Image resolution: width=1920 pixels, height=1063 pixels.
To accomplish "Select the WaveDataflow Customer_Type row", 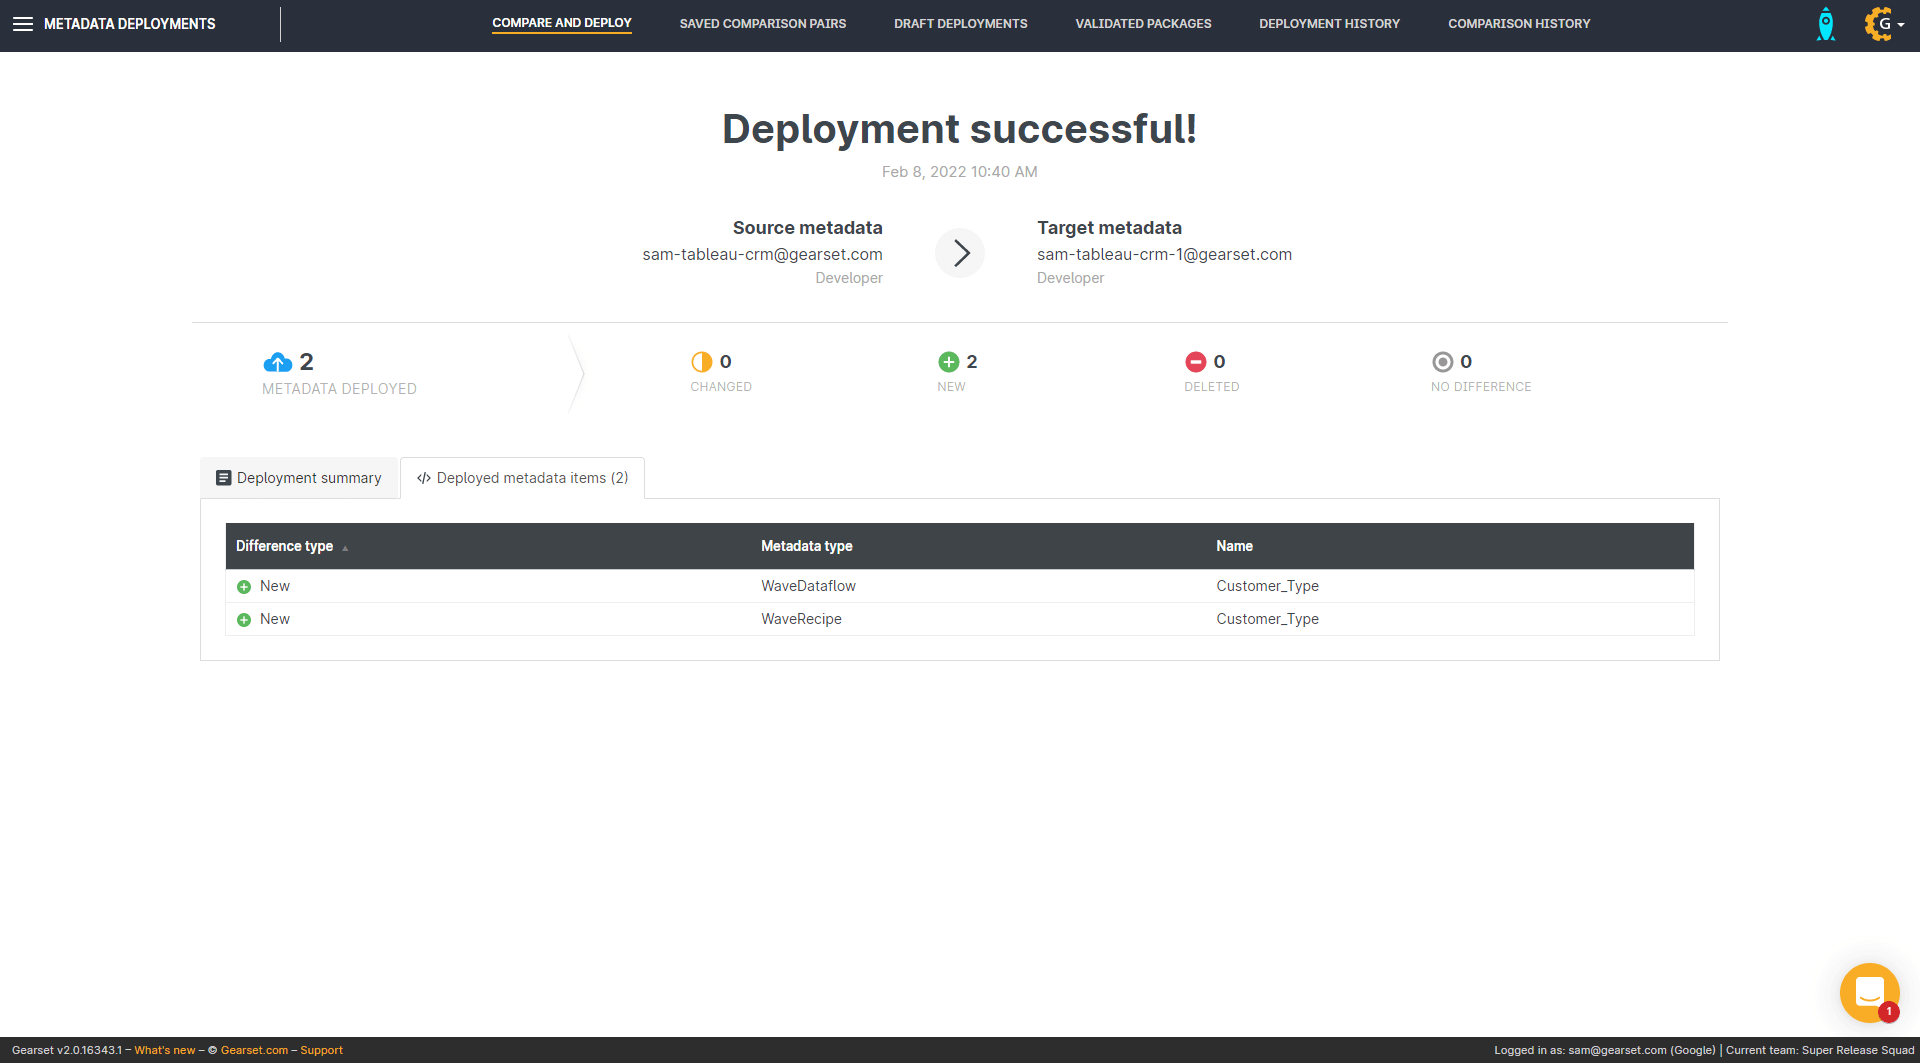I will tap(808, 586).
